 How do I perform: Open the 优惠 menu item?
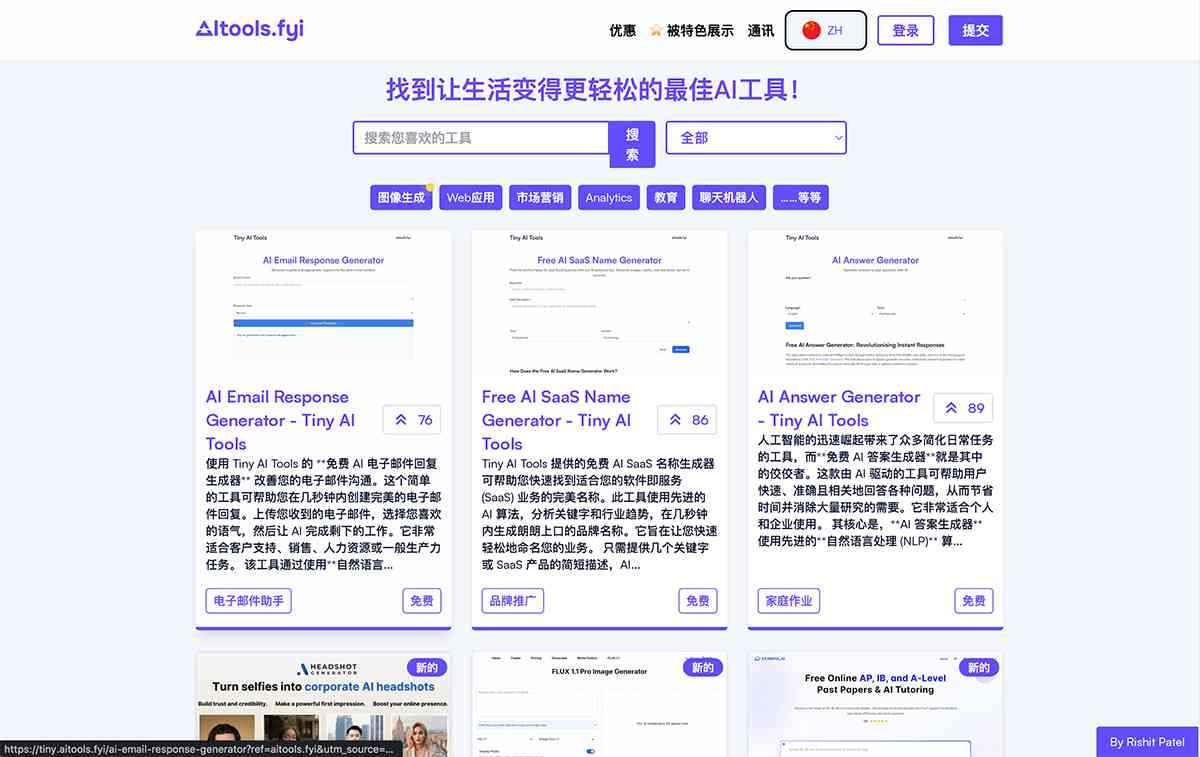click(x=623, y=30)
